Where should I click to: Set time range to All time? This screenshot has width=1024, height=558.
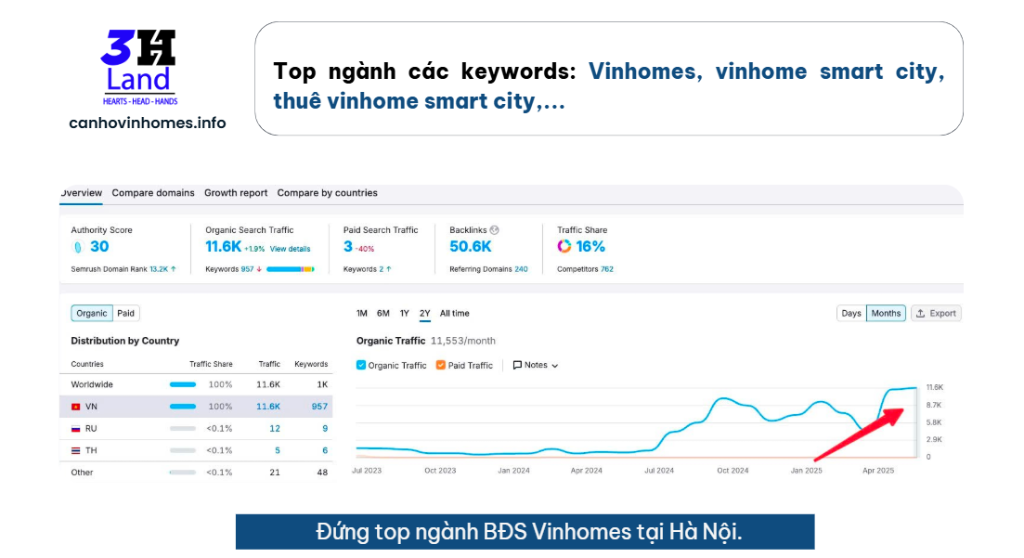(x=455, y=314)
